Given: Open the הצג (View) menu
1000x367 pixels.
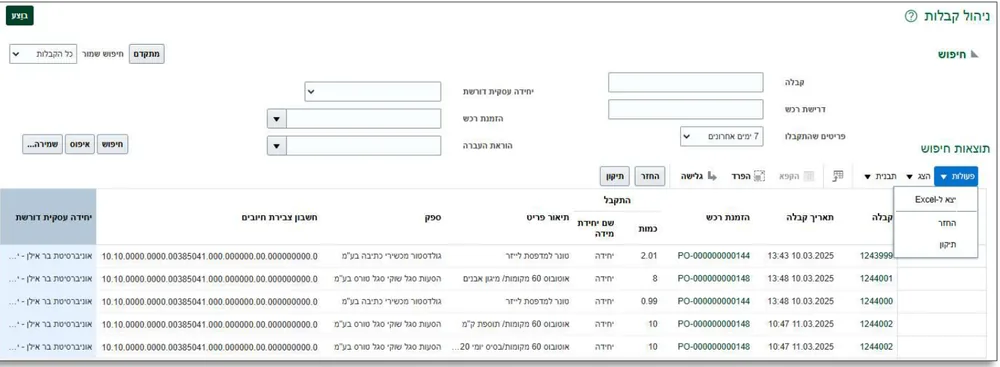Looking at the screenshot, I should pyautogui.click(x=918, y=176).
